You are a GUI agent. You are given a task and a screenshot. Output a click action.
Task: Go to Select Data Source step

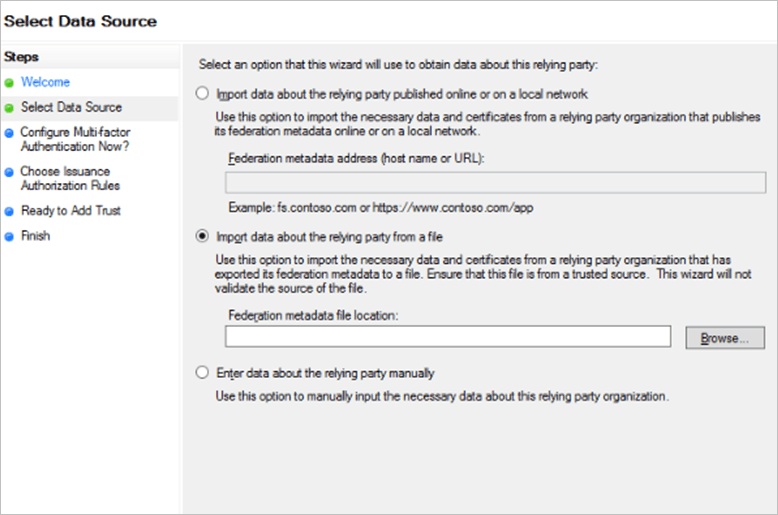point(71,107)
